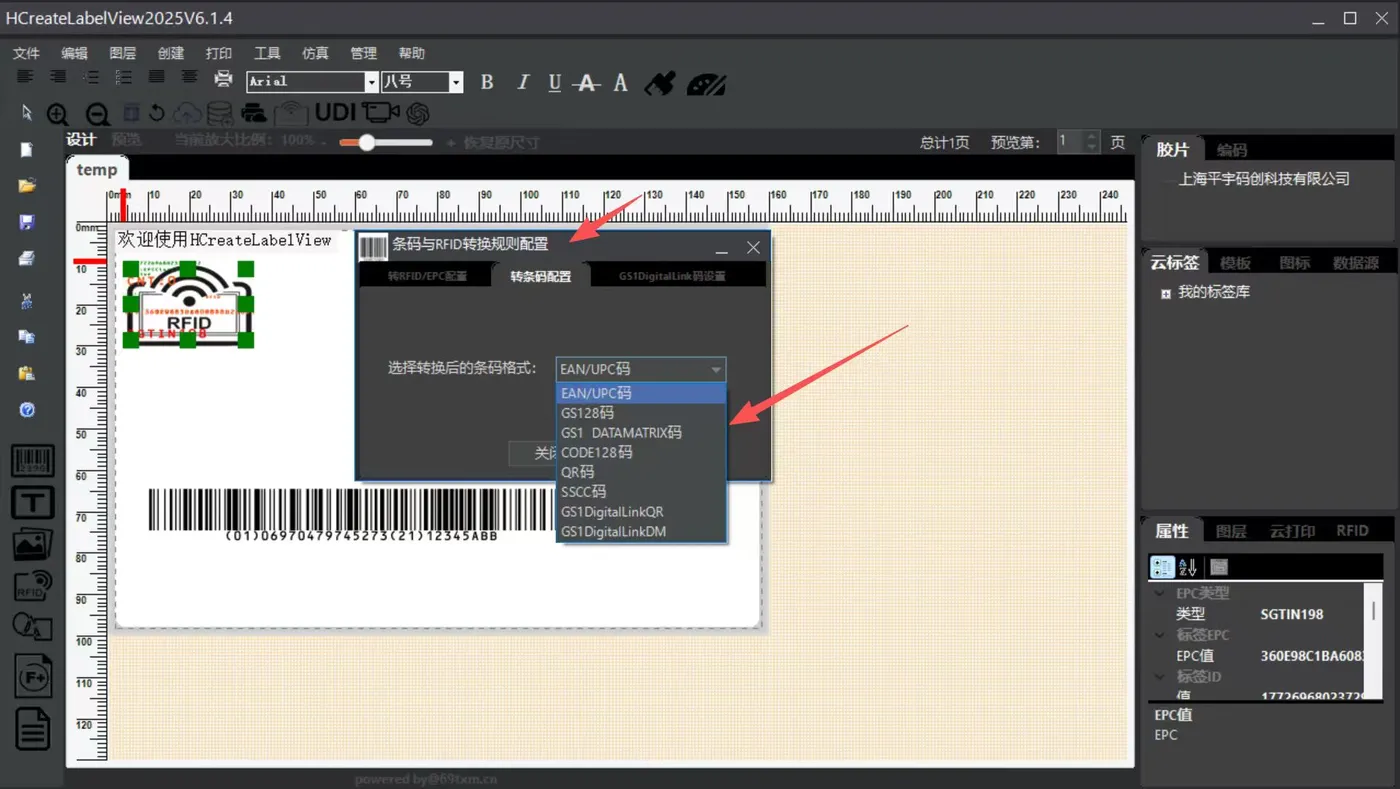Click the camera toolbar icon
This screenshot has width=1400, height=789.
380,113
